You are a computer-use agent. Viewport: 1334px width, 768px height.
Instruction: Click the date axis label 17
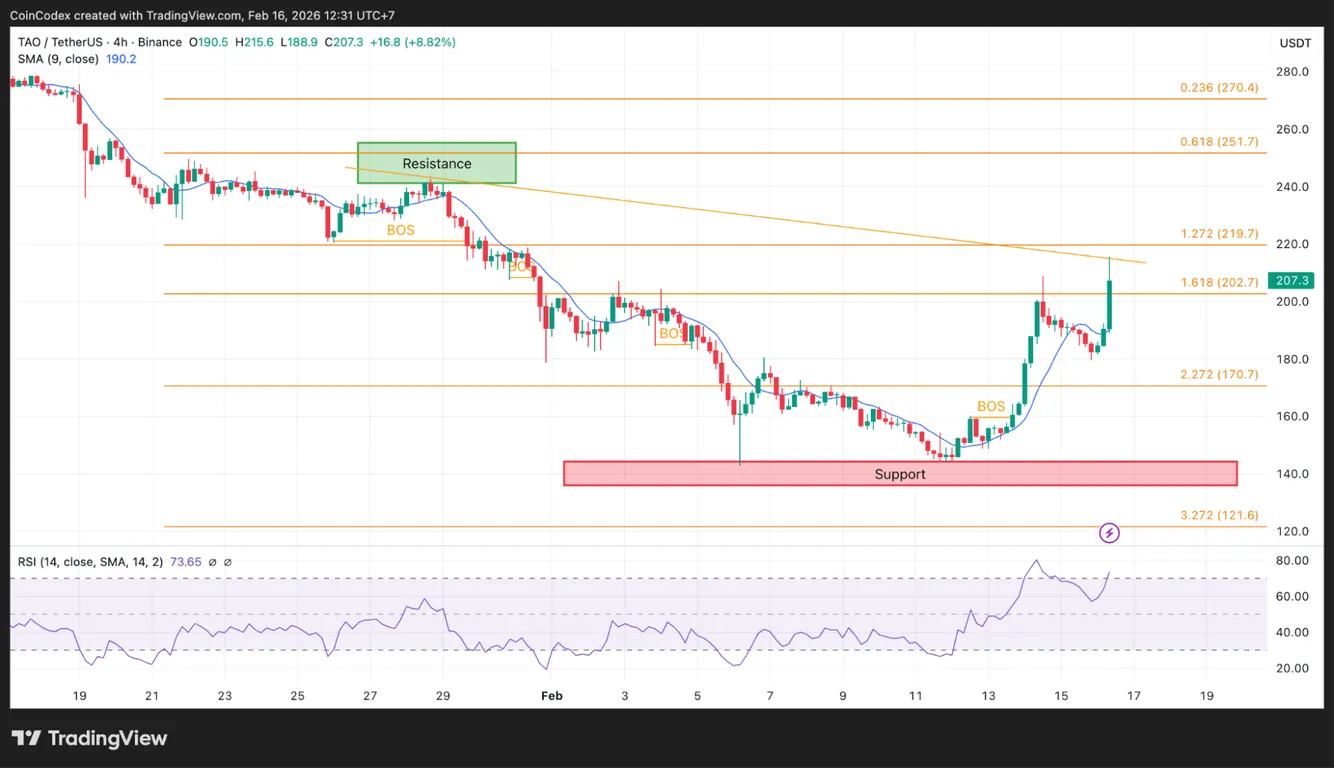click(x=1134, y=695)
